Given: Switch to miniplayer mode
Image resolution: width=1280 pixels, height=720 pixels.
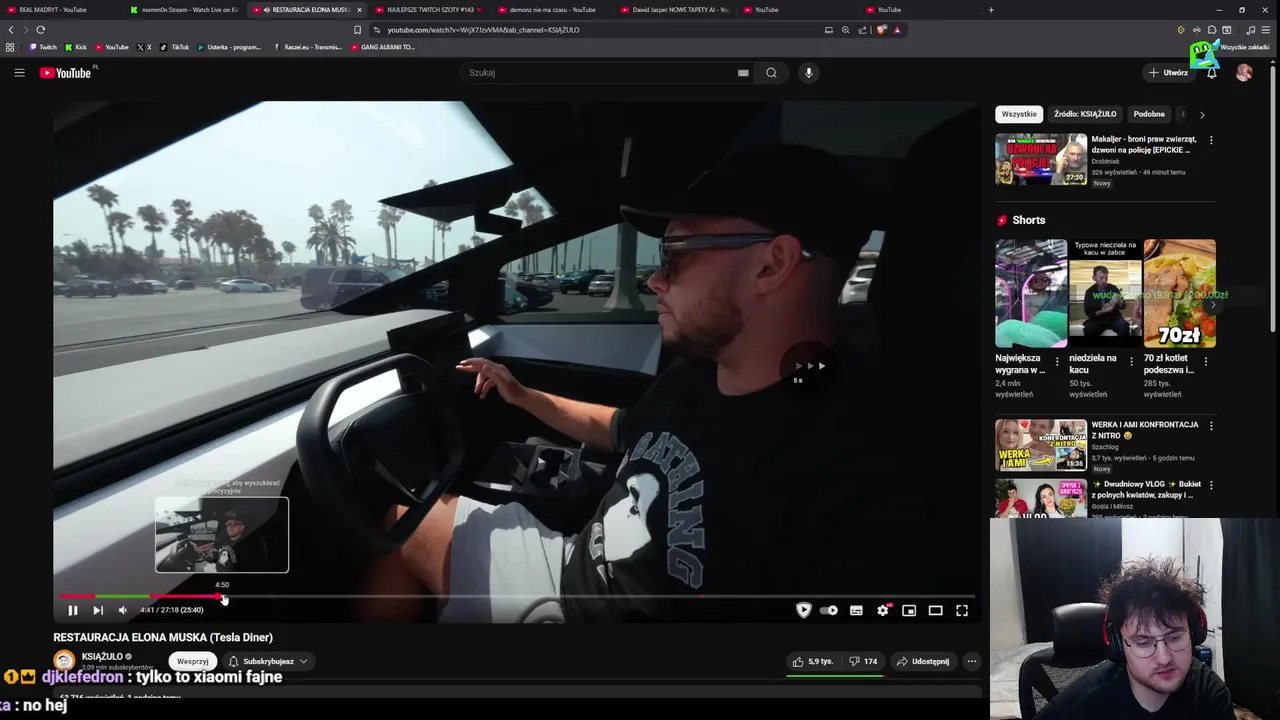Looking at the screenshot, I should [x=909, y=610].
